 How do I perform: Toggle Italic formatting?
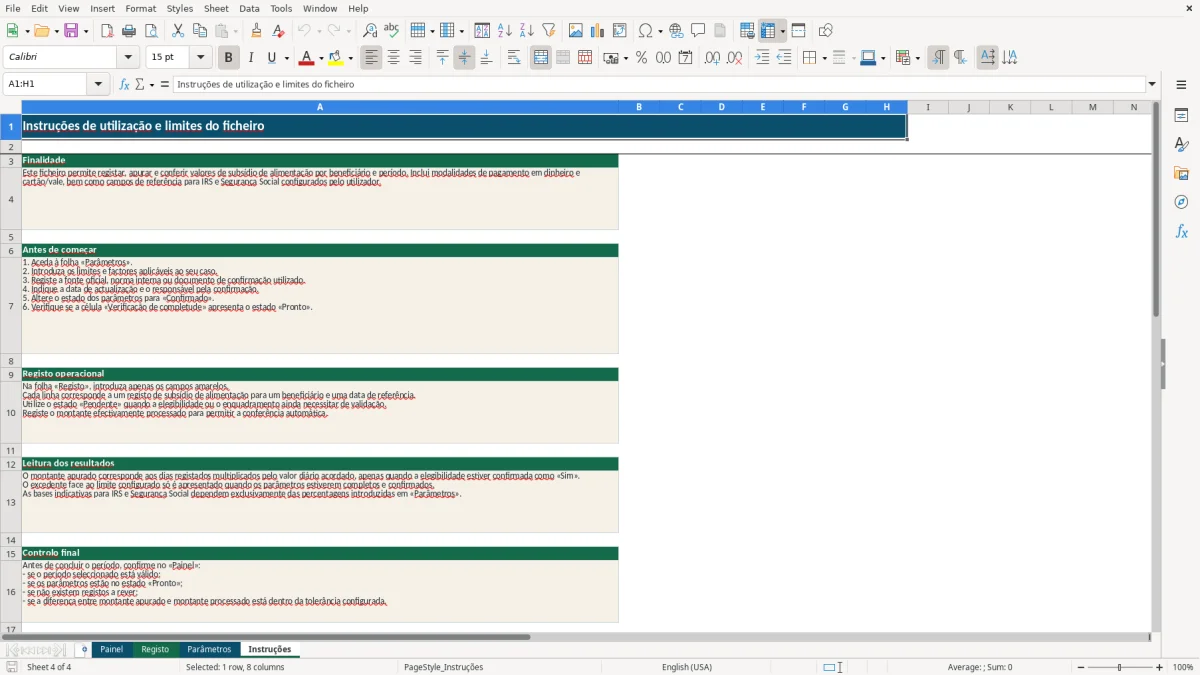251,58
